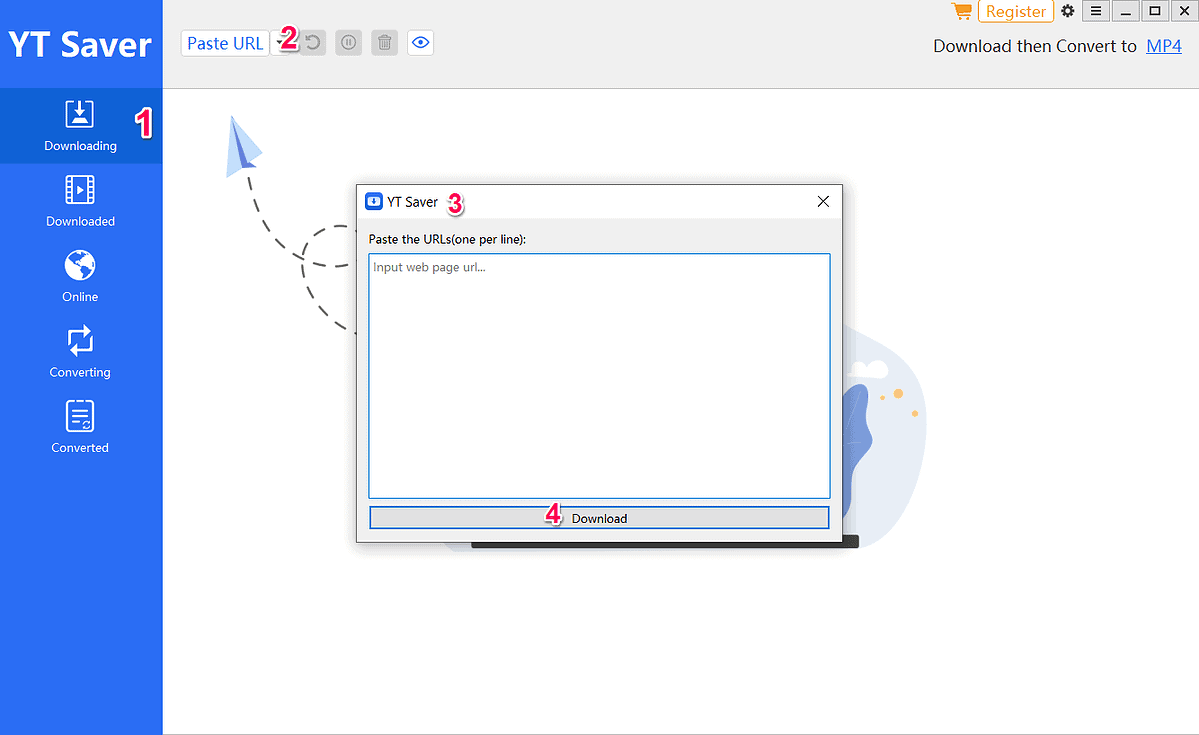This screenshot has width=1199, height=735.
Task: Open the Downloading section in sidebar
Action: click(x=80, y=125)
